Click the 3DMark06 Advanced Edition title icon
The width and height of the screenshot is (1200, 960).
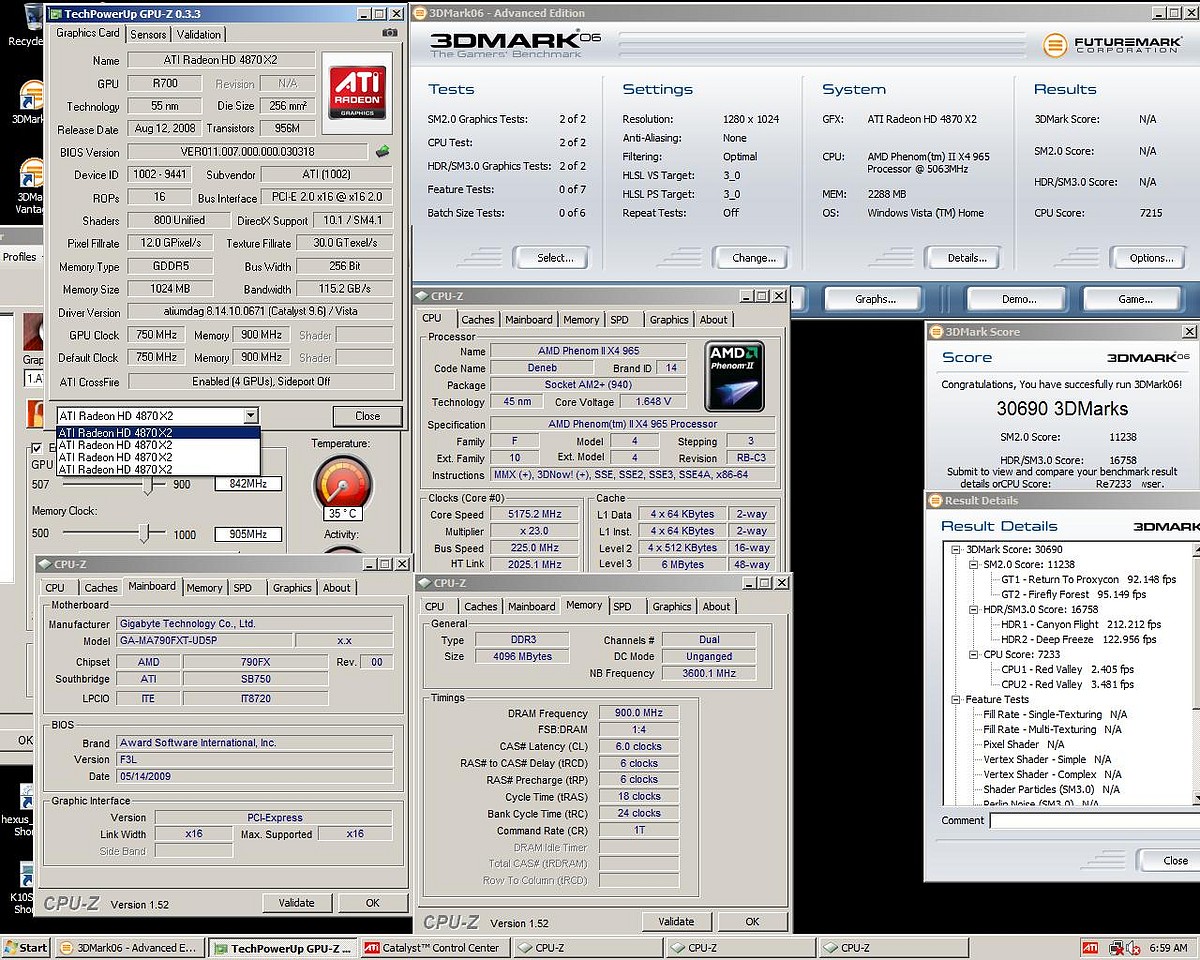(x=419, y=13)
